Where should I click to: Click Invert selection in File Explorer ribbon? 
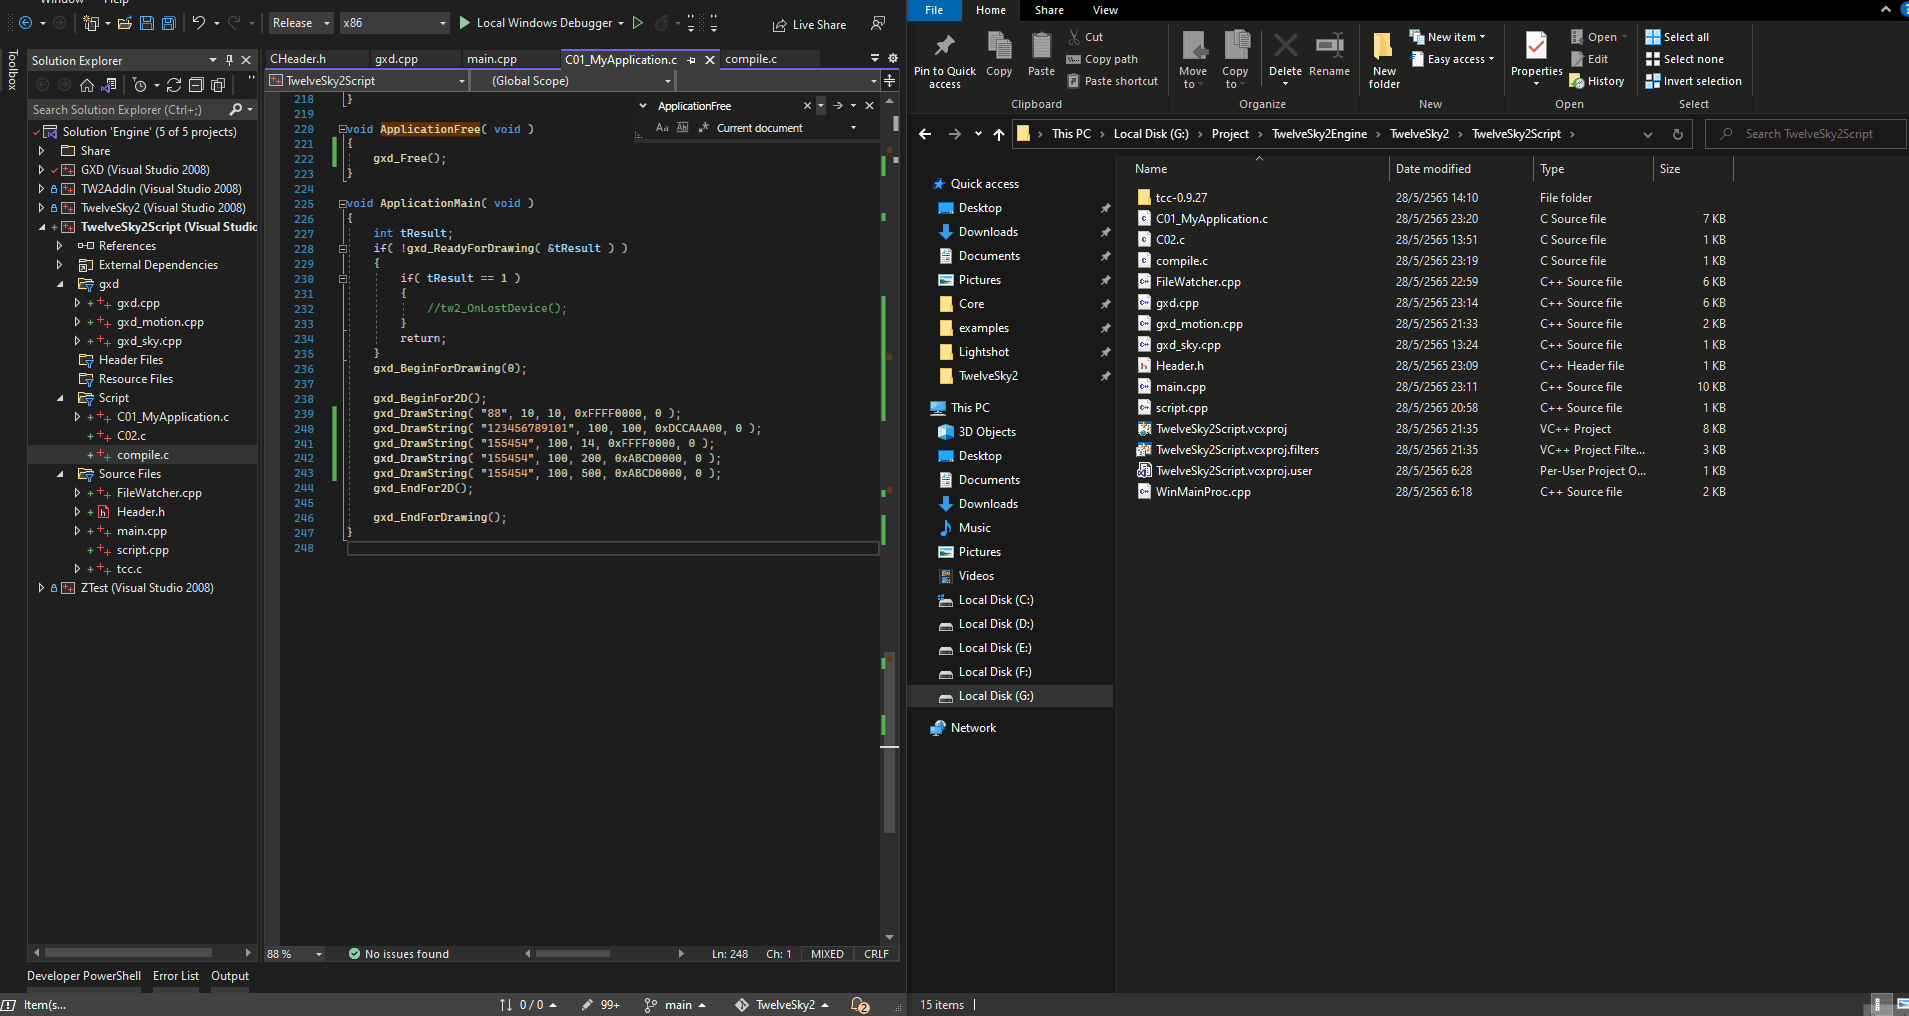(1693, 81)
